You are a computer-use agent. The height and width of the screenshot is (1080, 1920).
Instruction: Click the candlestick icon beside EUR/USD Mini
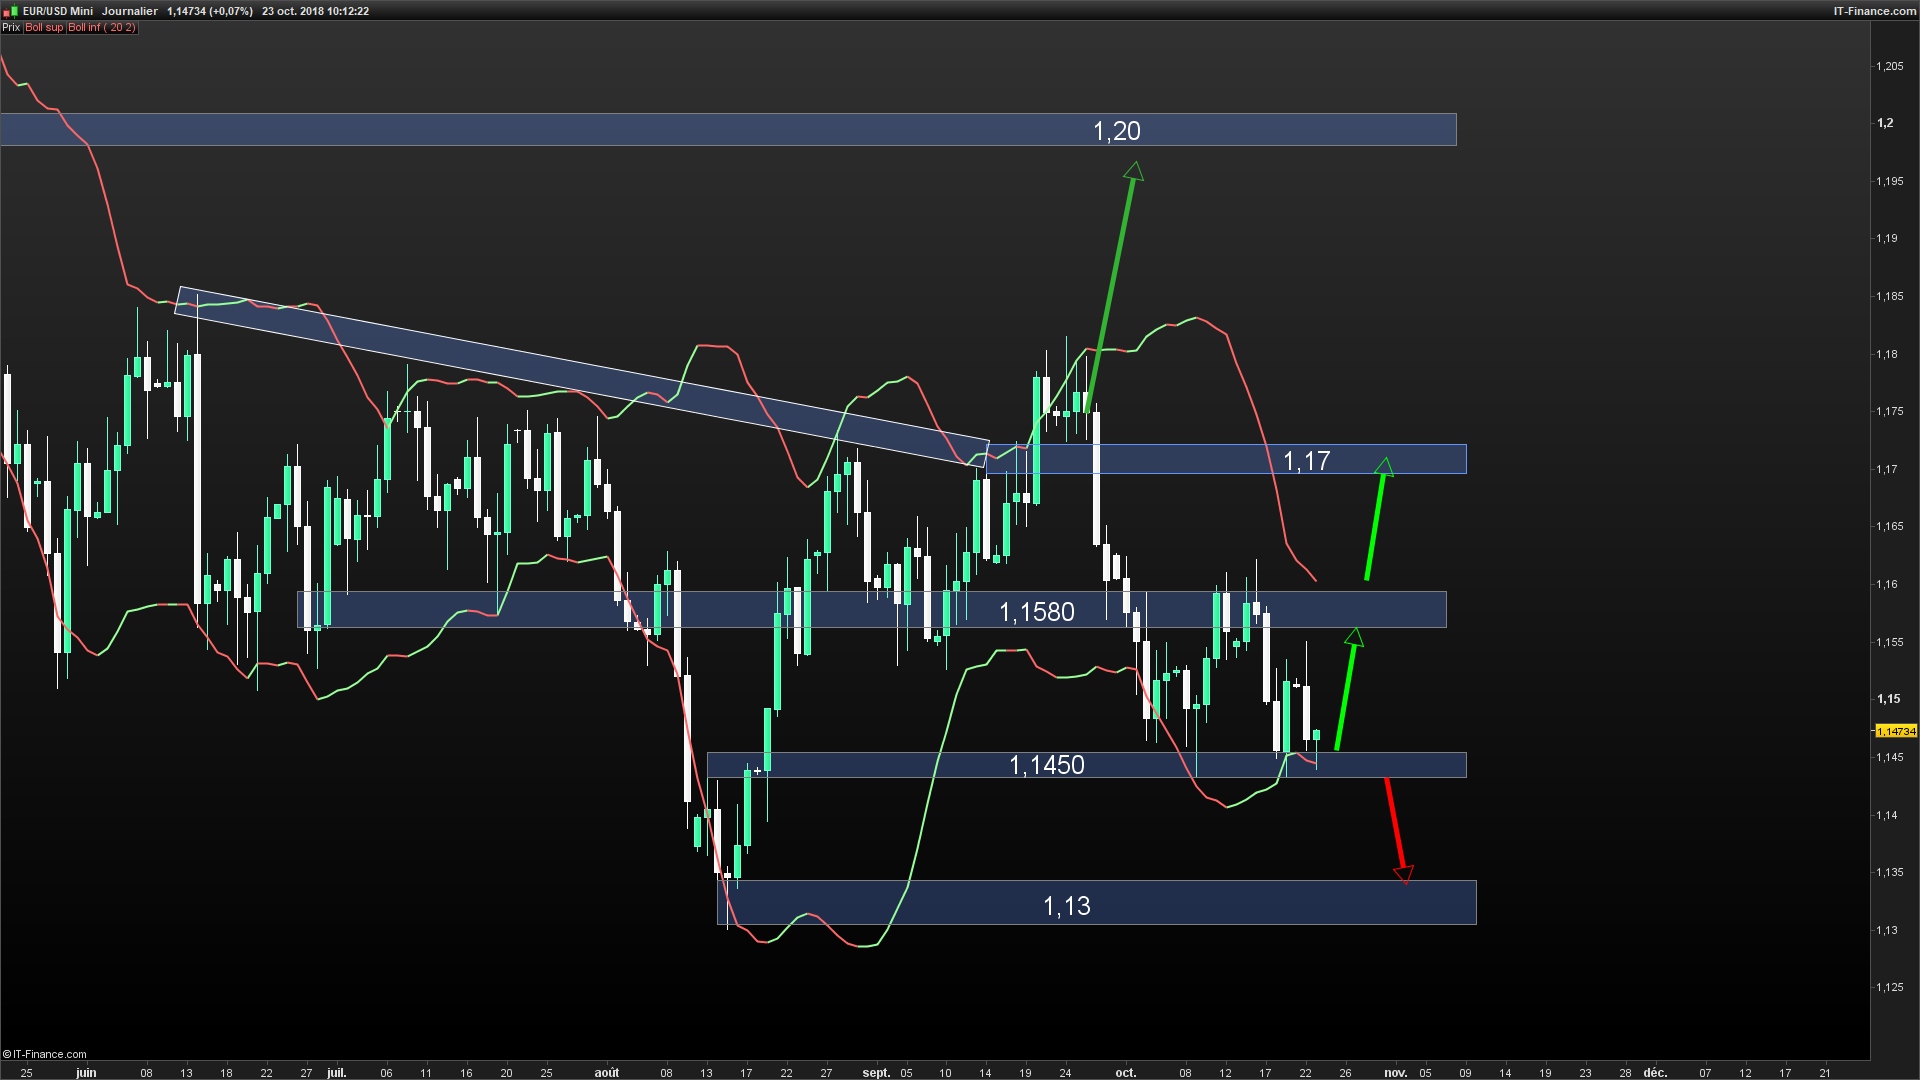coord(12,11)
